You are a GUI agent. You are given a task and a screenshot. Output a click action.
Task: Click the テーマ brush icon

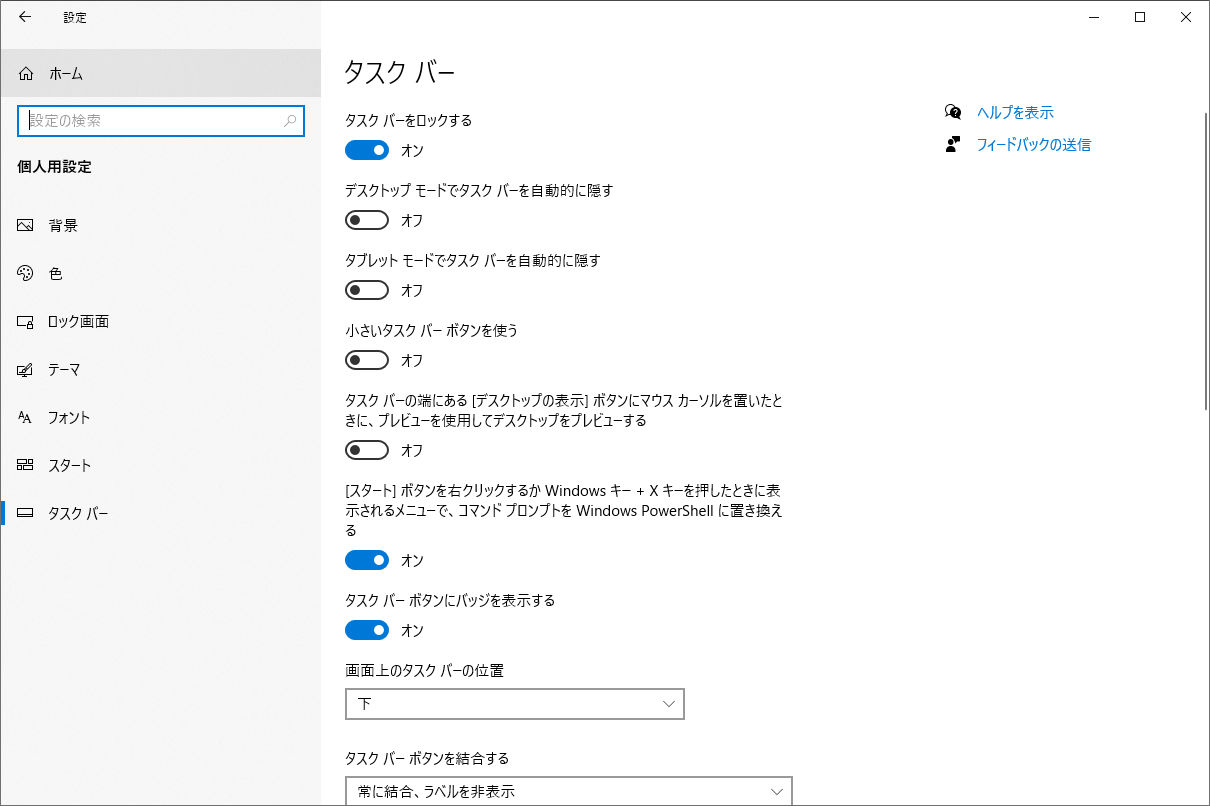coord(26,370)
